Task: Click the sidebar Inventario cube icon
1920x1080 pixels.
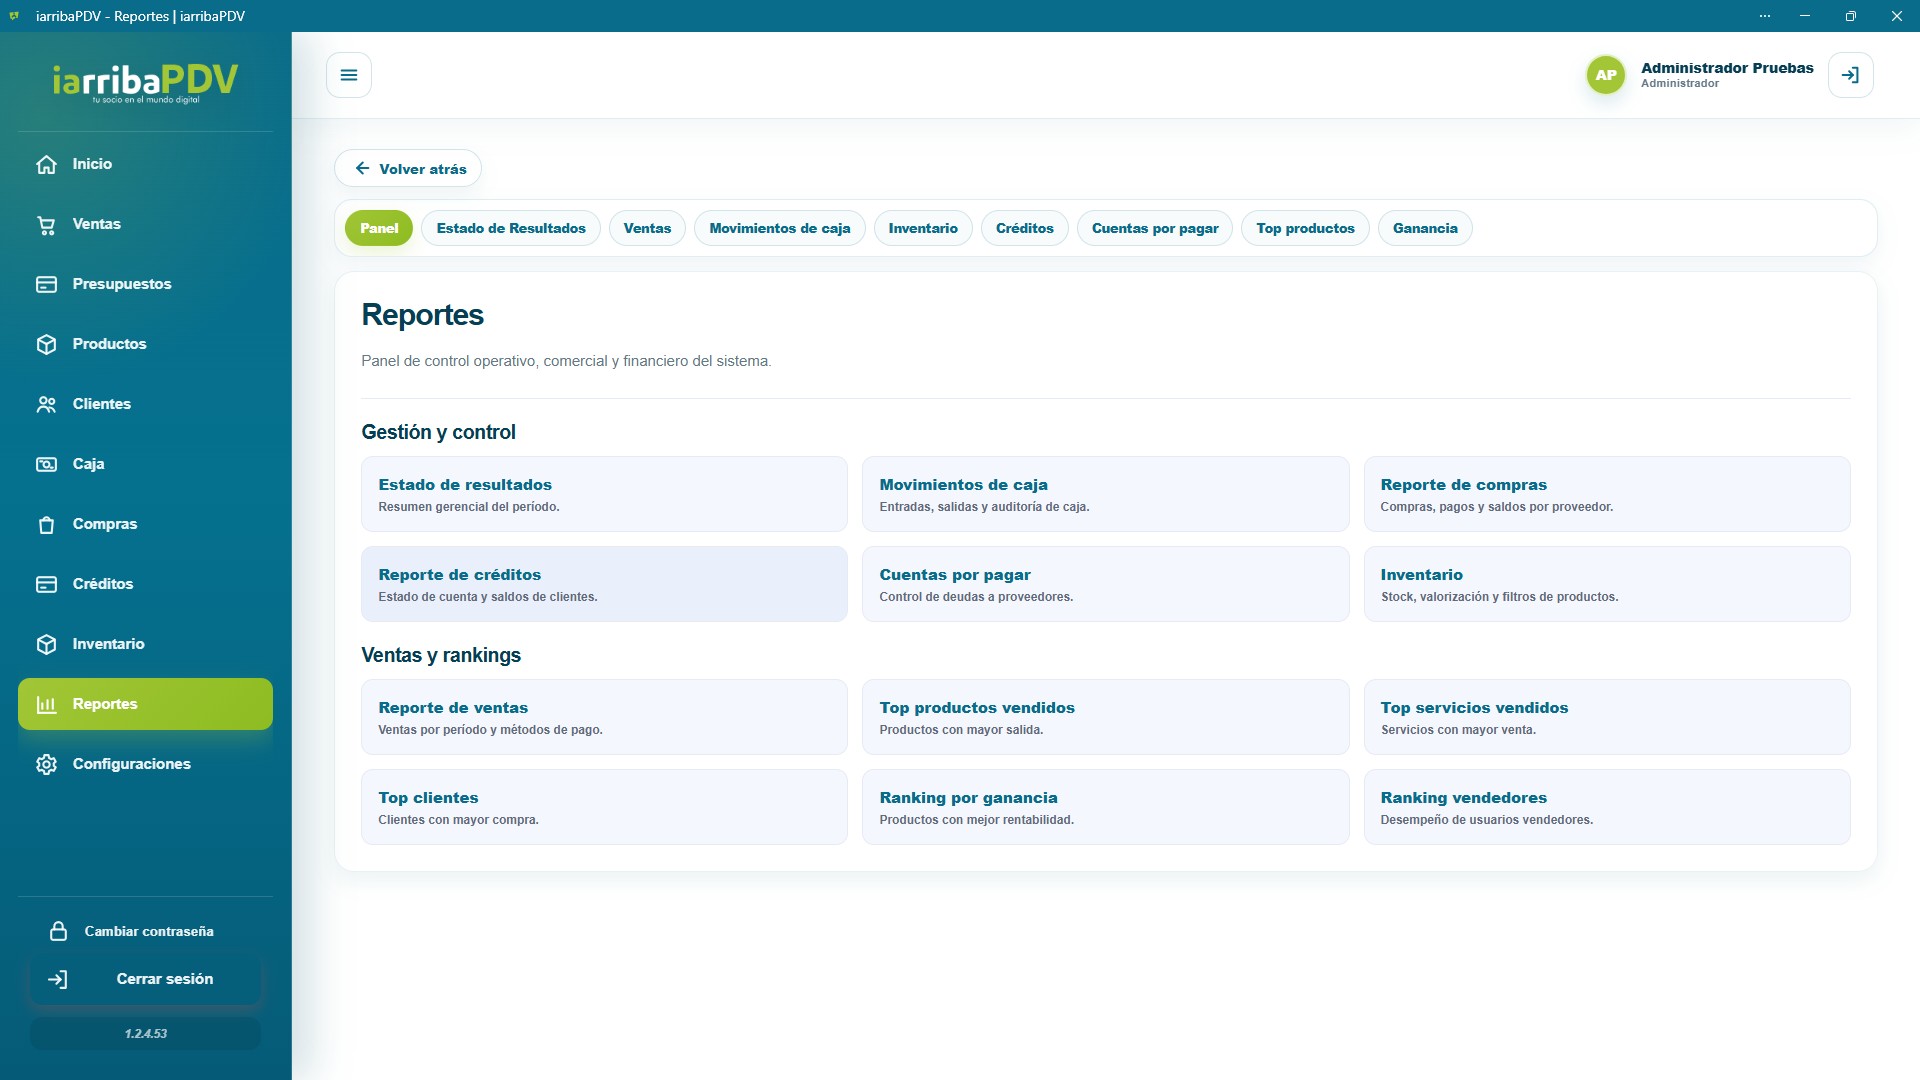Action: tap(46, 644)
